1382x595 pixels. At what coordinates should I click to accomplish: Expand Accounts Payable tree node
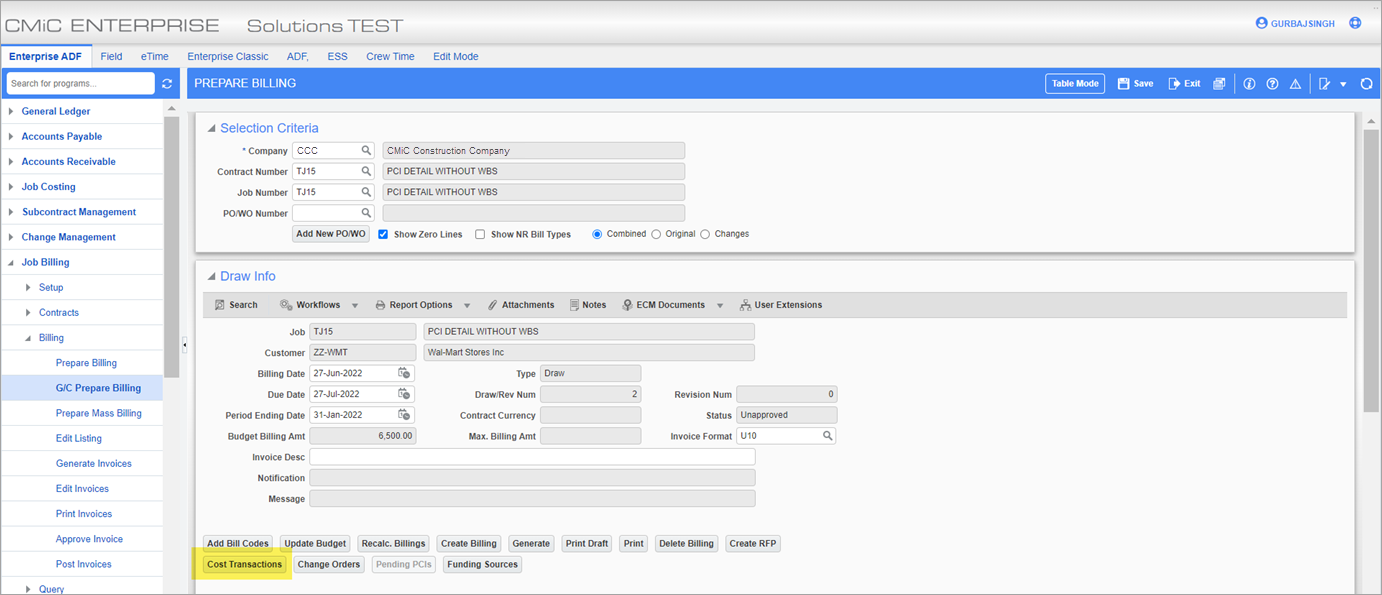pos(11,136)
